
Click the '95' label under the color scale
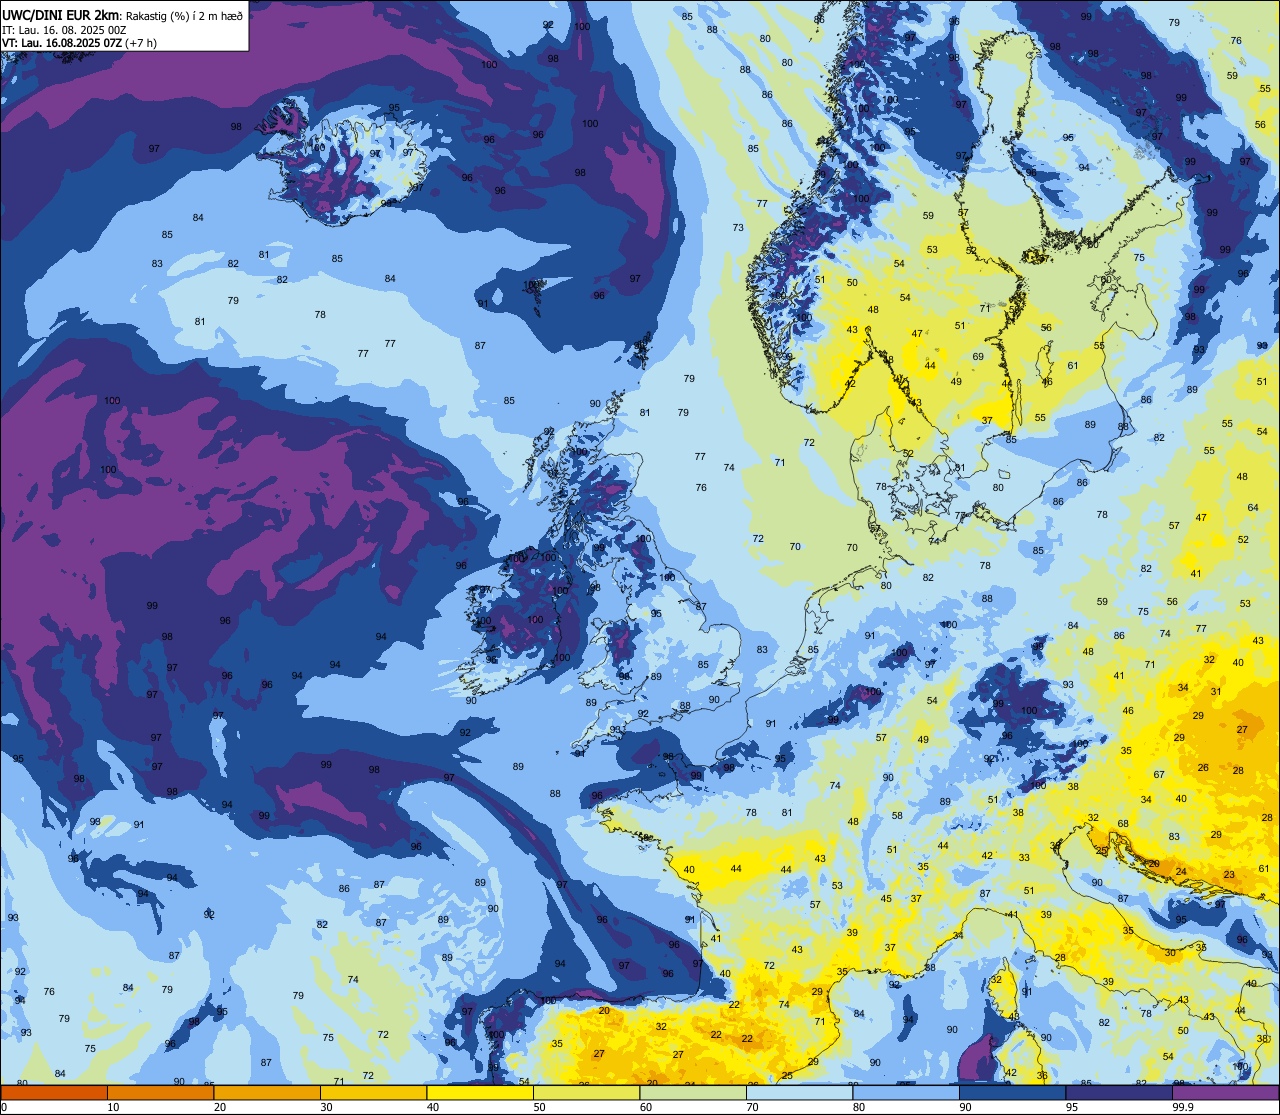click(1073, 1107)
